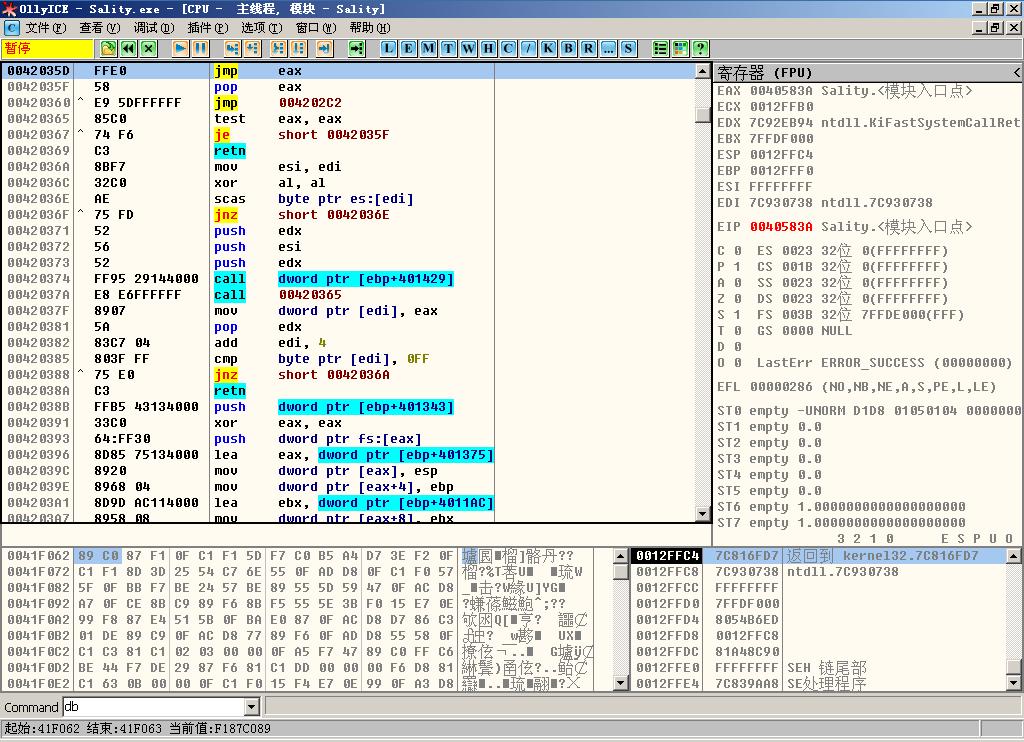Viewport: 1024px width, 742px height.
Task: Click the Step into toolbar icon
Action: (232, 48)
